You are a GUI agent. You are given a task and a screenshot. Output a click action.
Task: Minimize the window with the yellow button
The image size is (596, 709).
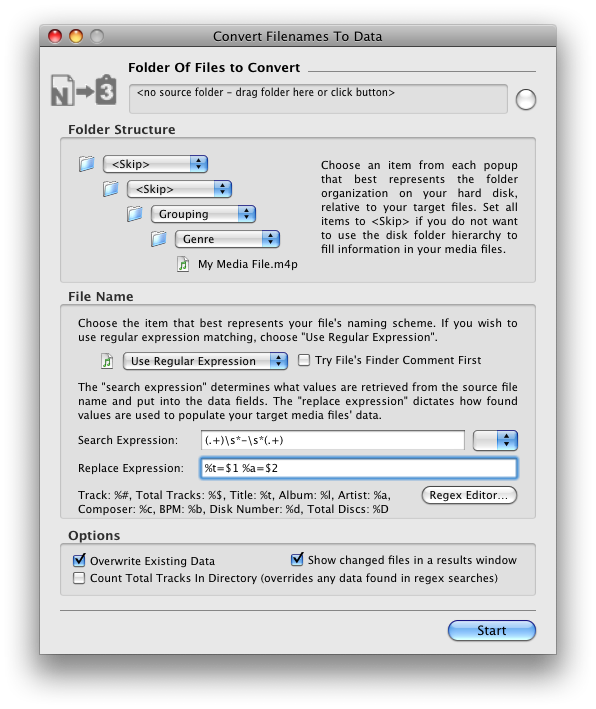(76, 36)
